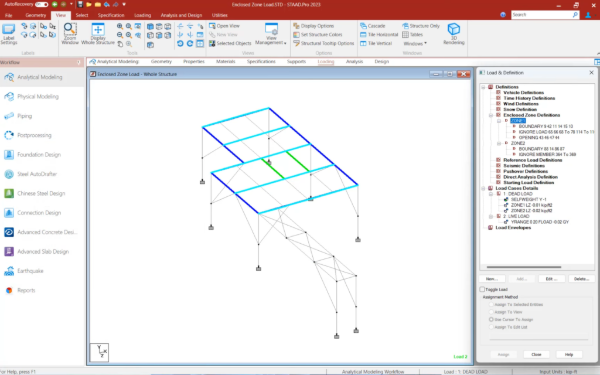The height and width of the screenshot is (375, 600).
Task: Open the 3D Rendering view
Action: 454,34
